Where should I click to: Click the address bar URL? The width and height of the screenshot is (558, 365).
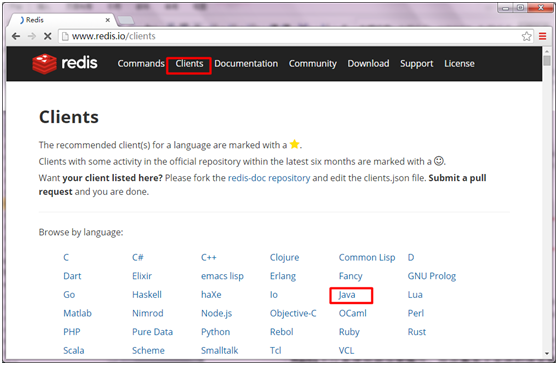tap(114, 36)
